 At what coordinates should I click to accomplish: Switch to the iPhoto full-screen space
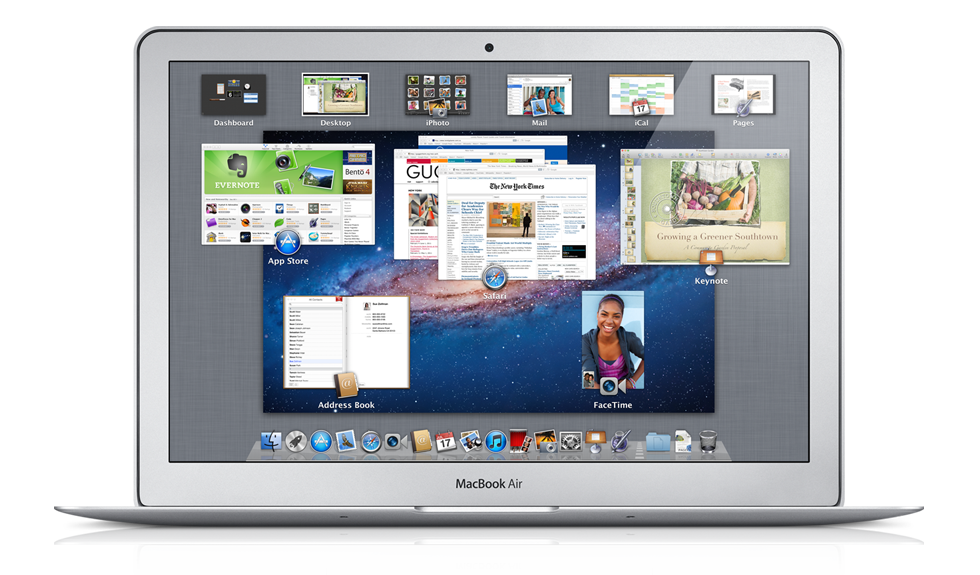point(438,94)
